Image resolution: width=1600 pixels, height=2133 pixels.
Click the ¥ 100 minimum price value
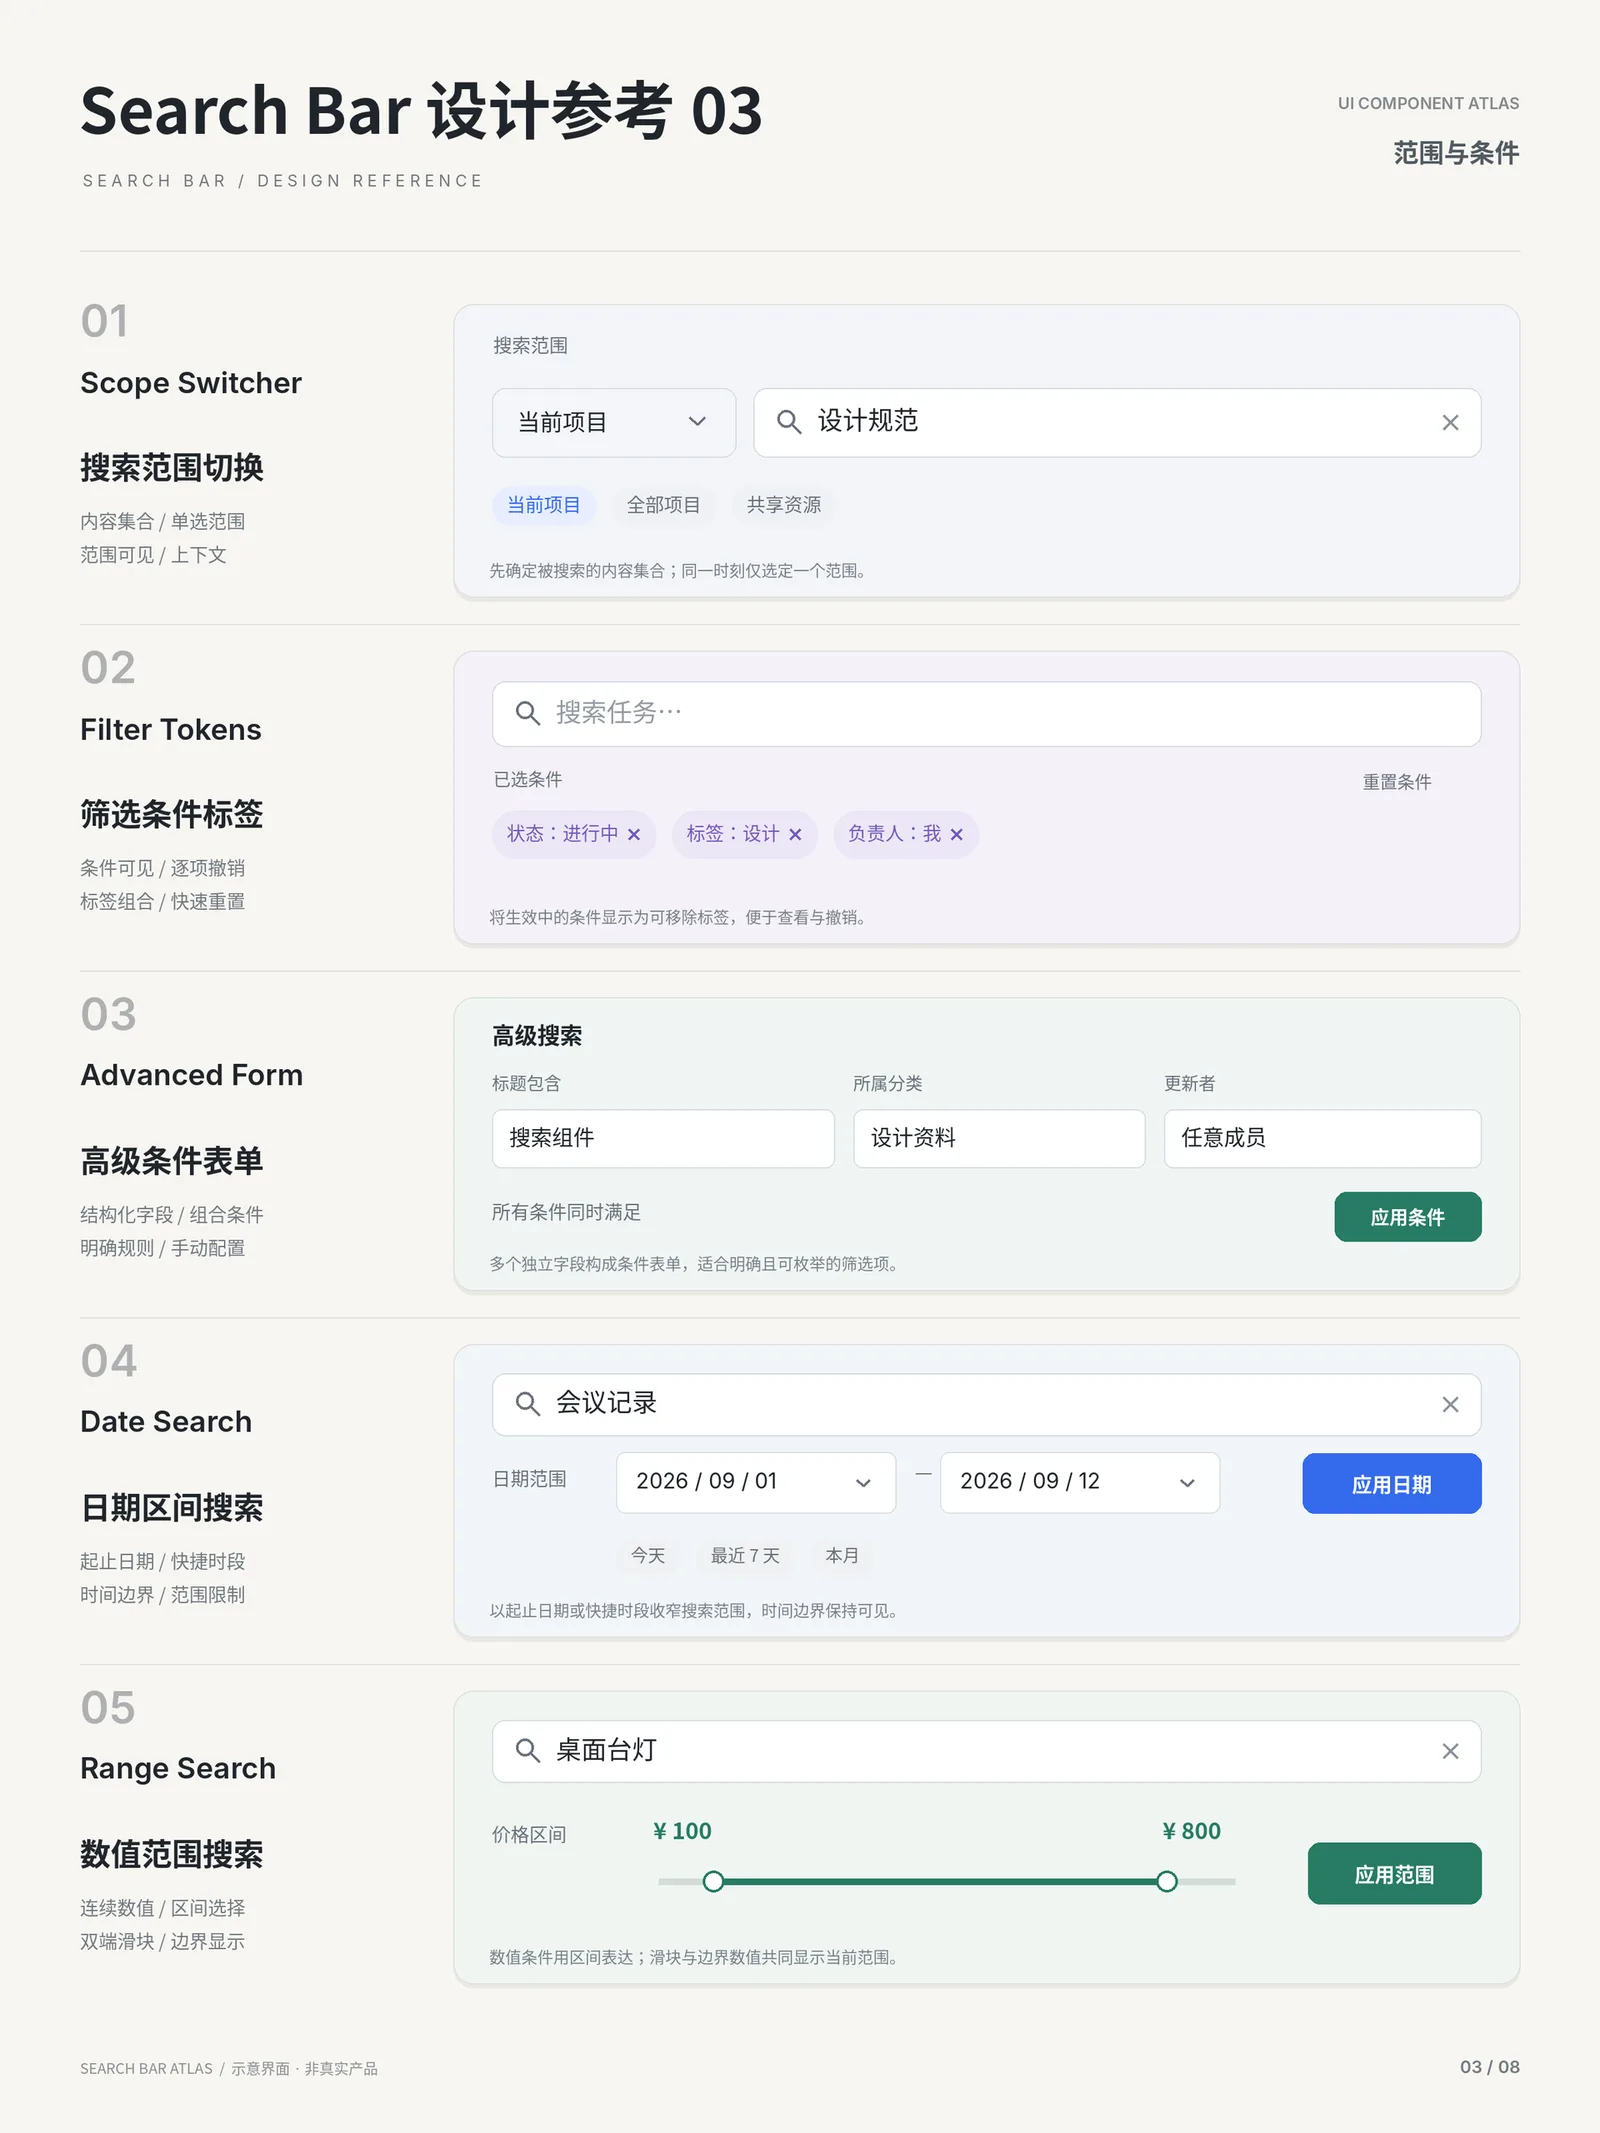click(x=682, y=1831)
